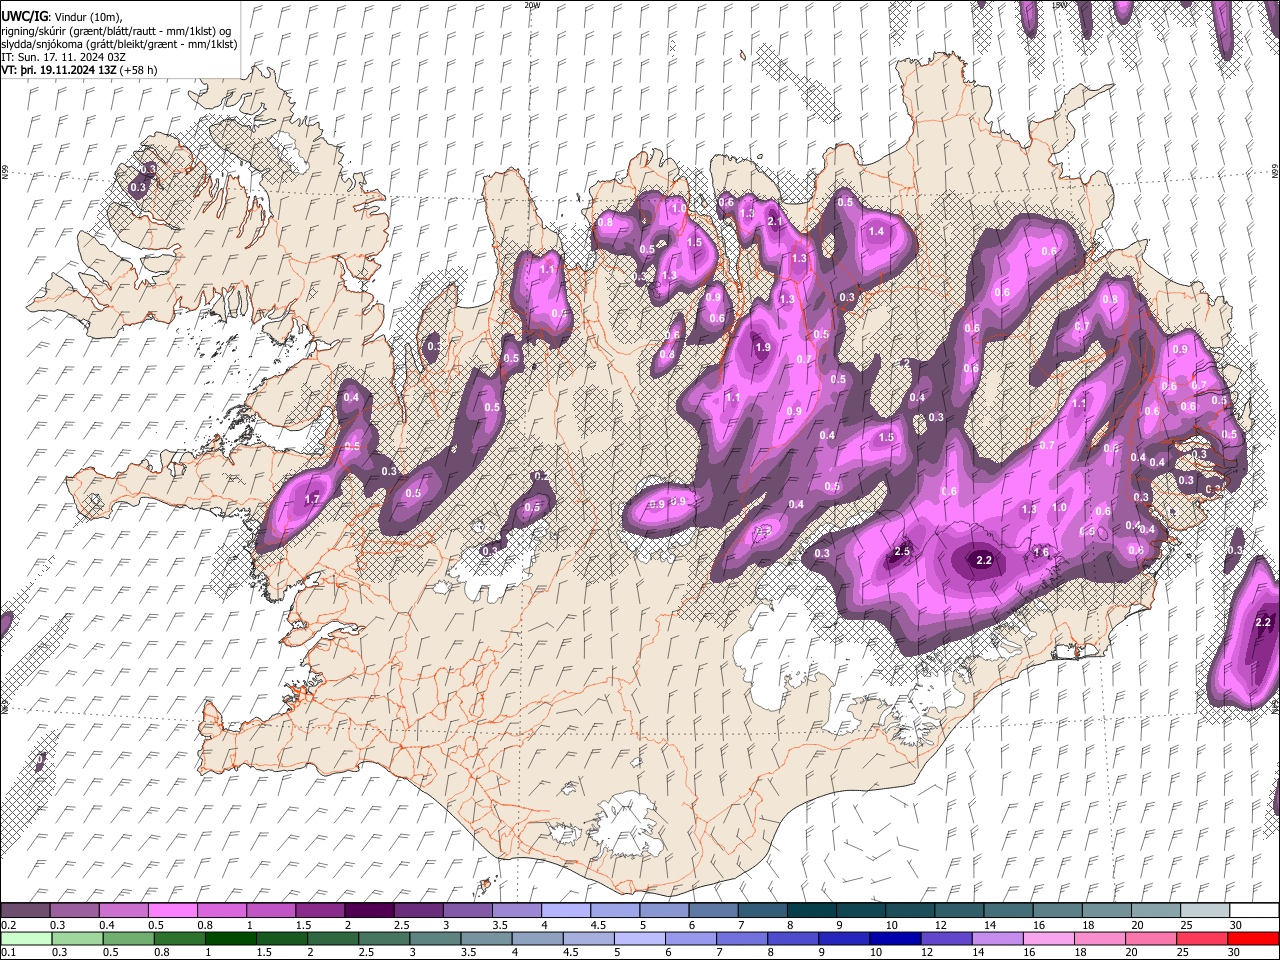This screenshot has height=960, width=1280.
Task: Click the 0.2 label on the snow legend
Action: pyautogui.click(x=8, y=925)
